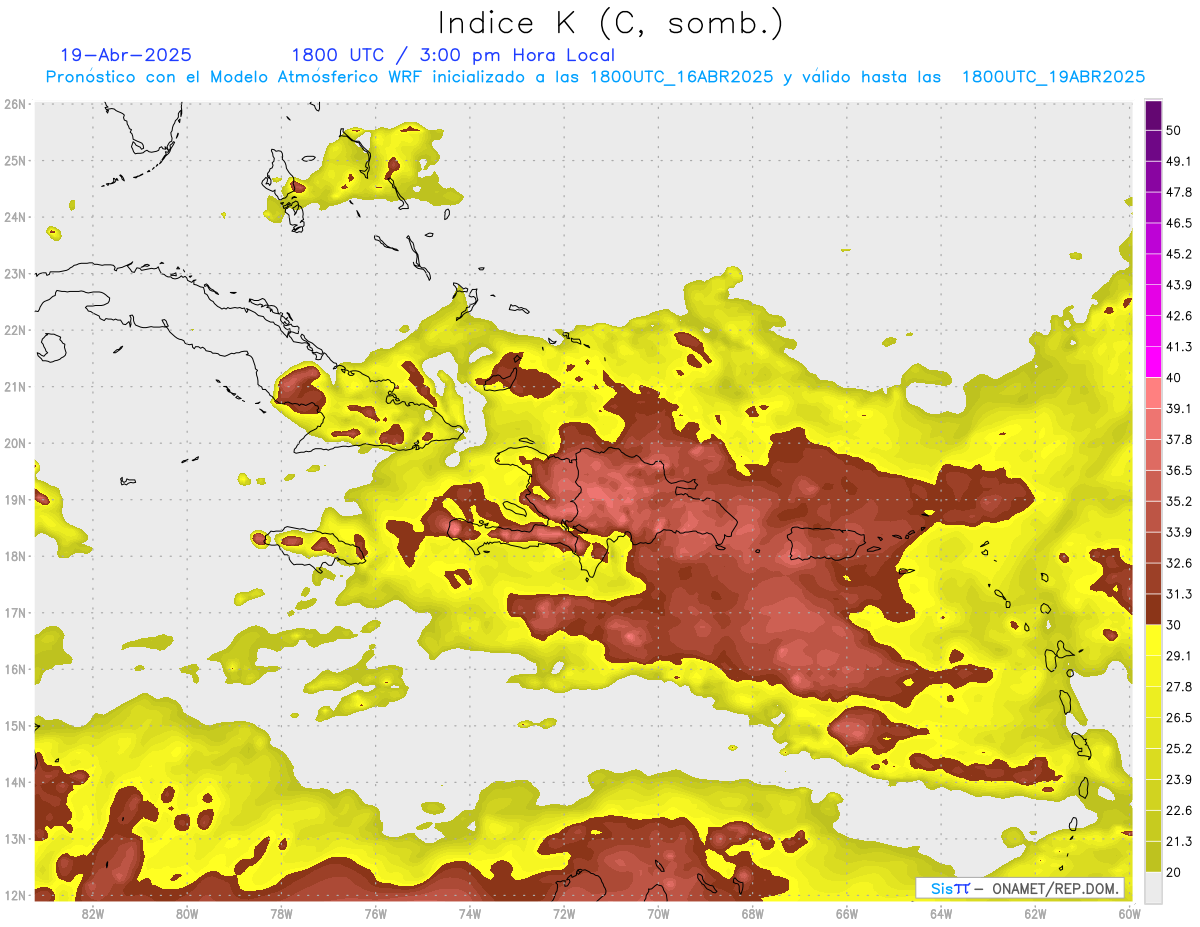Click the color-scale value 23.9

1179,780
